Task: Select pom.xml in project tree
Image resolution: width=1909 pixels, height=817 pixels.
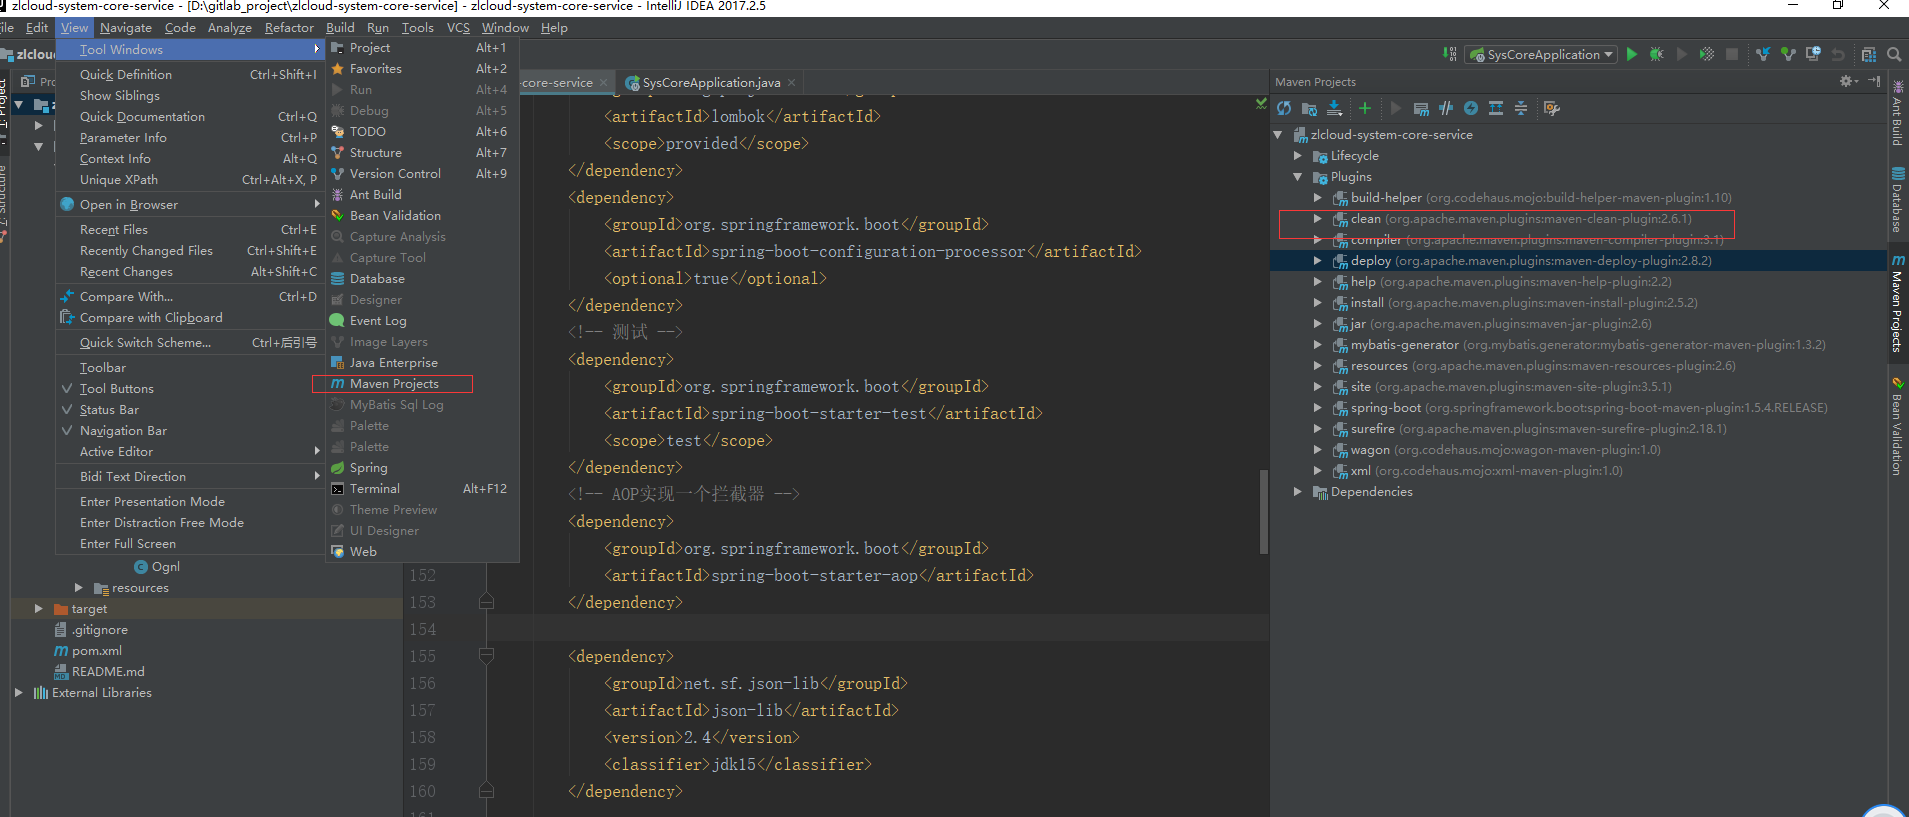Action: coord(97,651)
